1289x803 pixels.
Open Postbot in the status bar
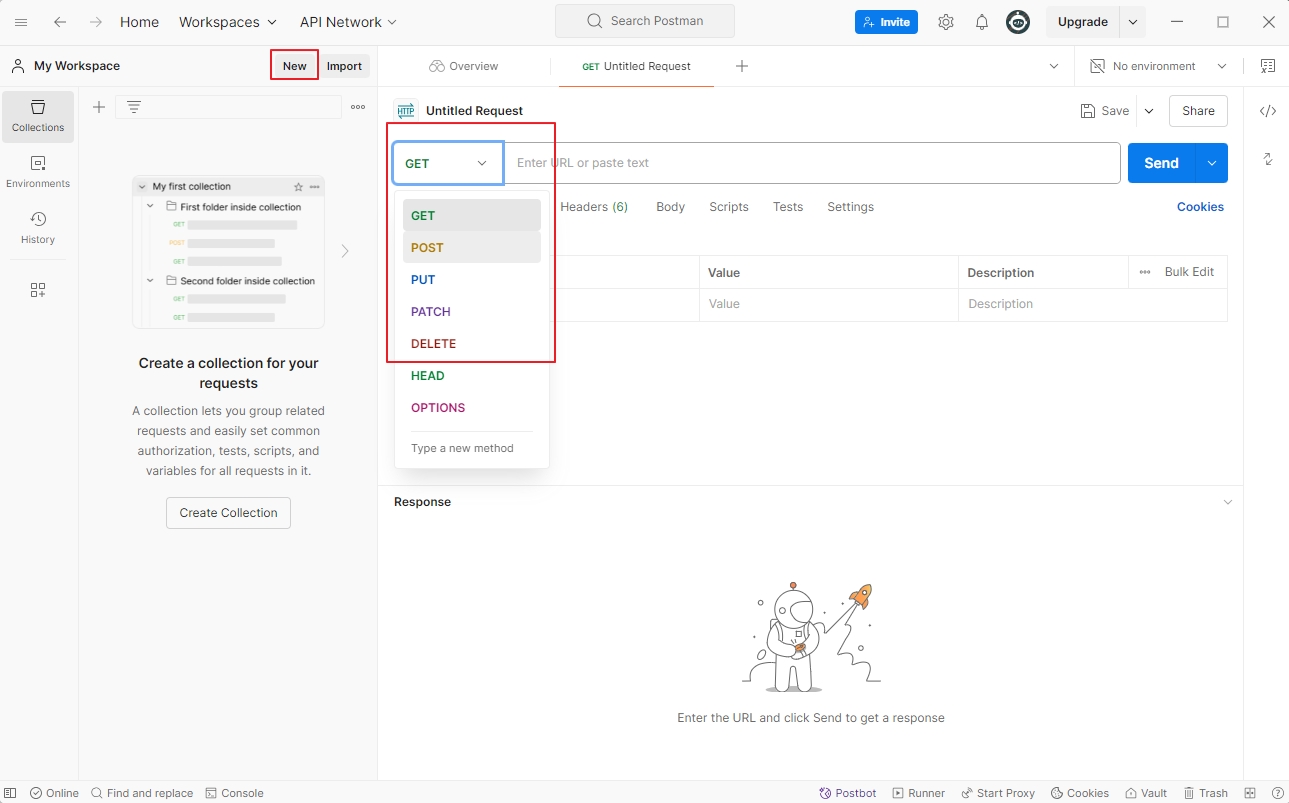(847, 793)
